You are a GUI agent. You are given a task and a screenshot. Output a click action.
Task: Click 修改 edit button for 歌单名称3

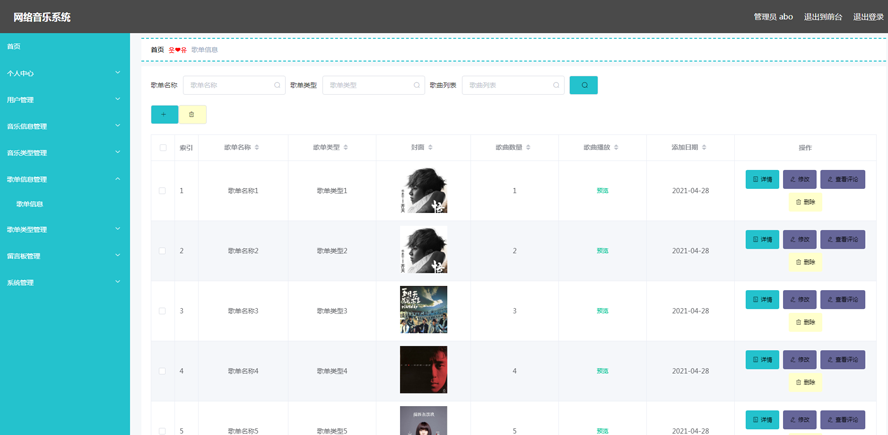pyautogui.click(x=800, y=300)
